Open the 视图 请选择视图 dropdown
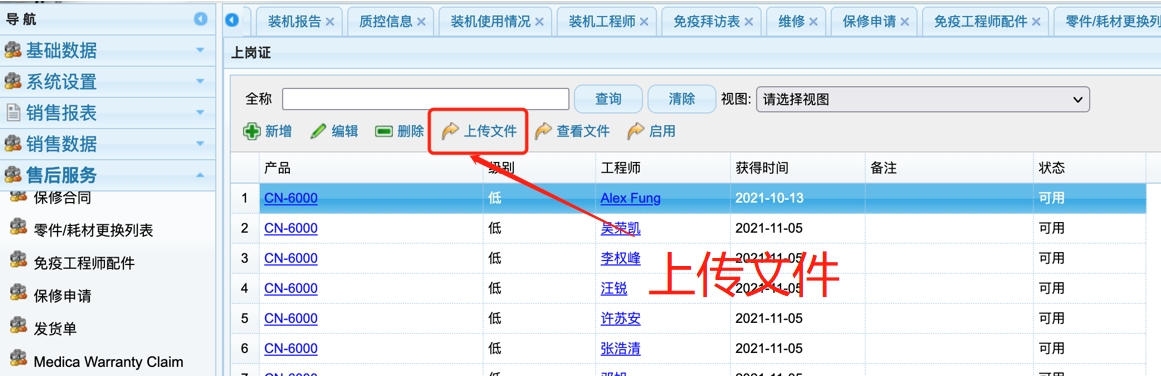1161x376 pixels. 923,98
